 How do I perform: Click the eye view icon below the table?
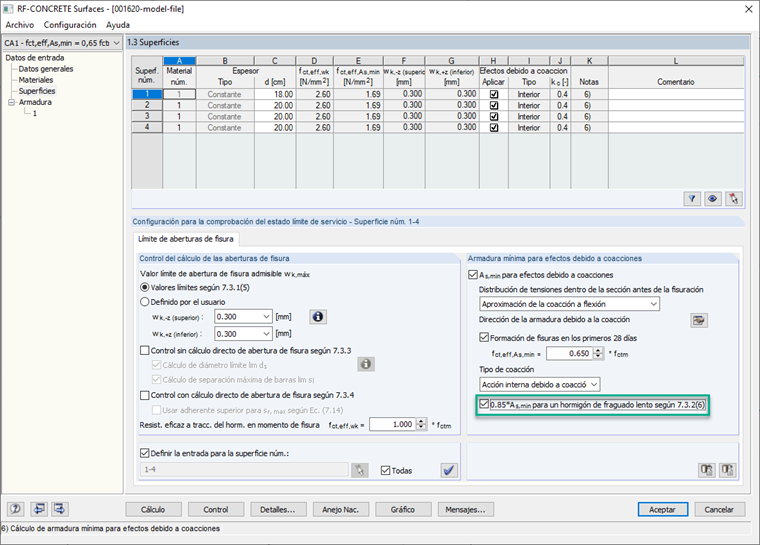point(712,199)
